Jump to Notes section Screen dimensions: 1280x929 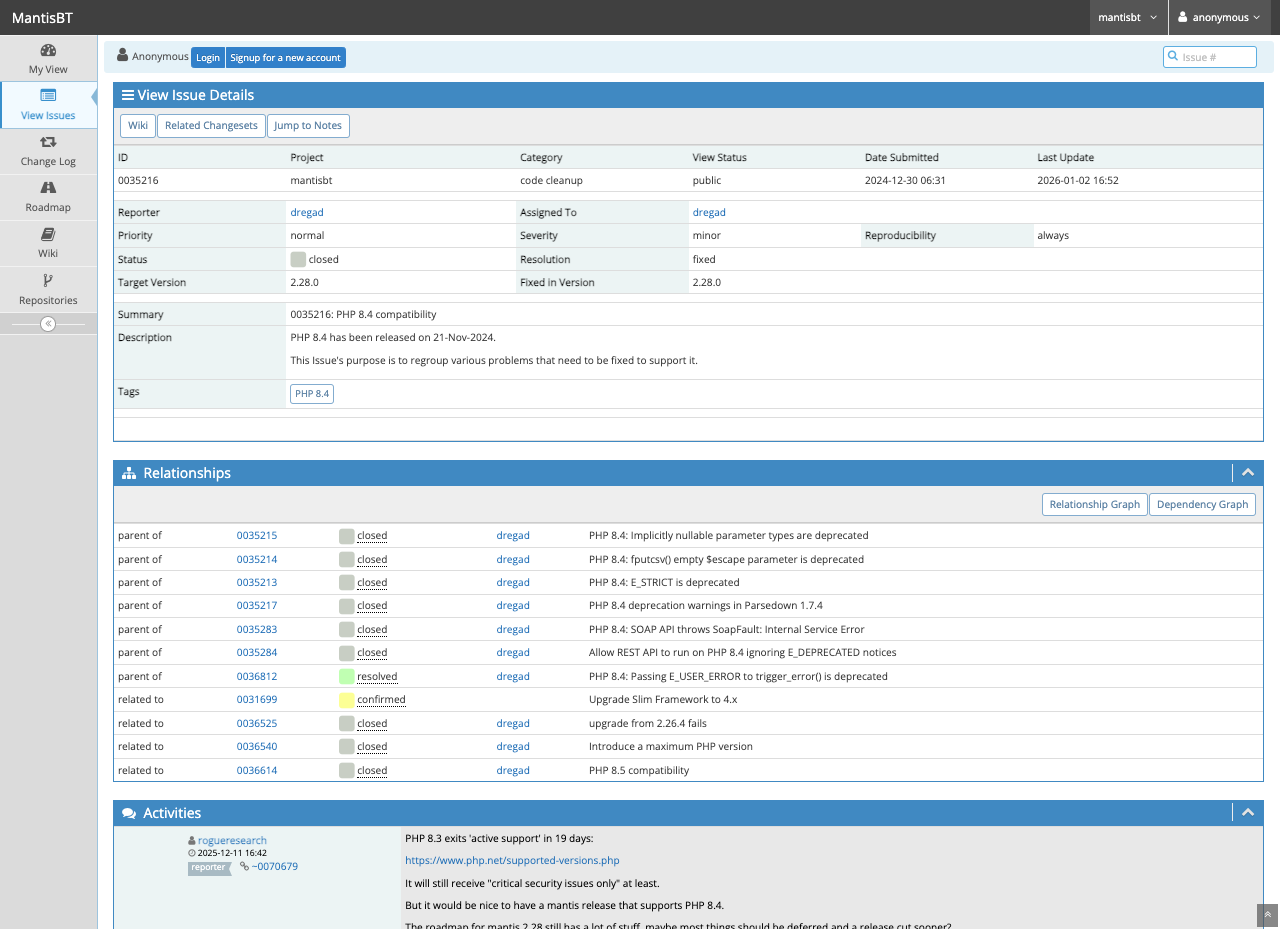tap(308, 126)
